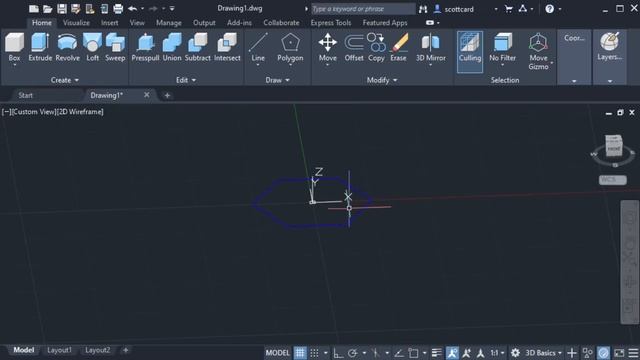This screenshot has height=360, width=640.
Task: Expand the Modify panel dropdown
Action: (x=382, y=80)
